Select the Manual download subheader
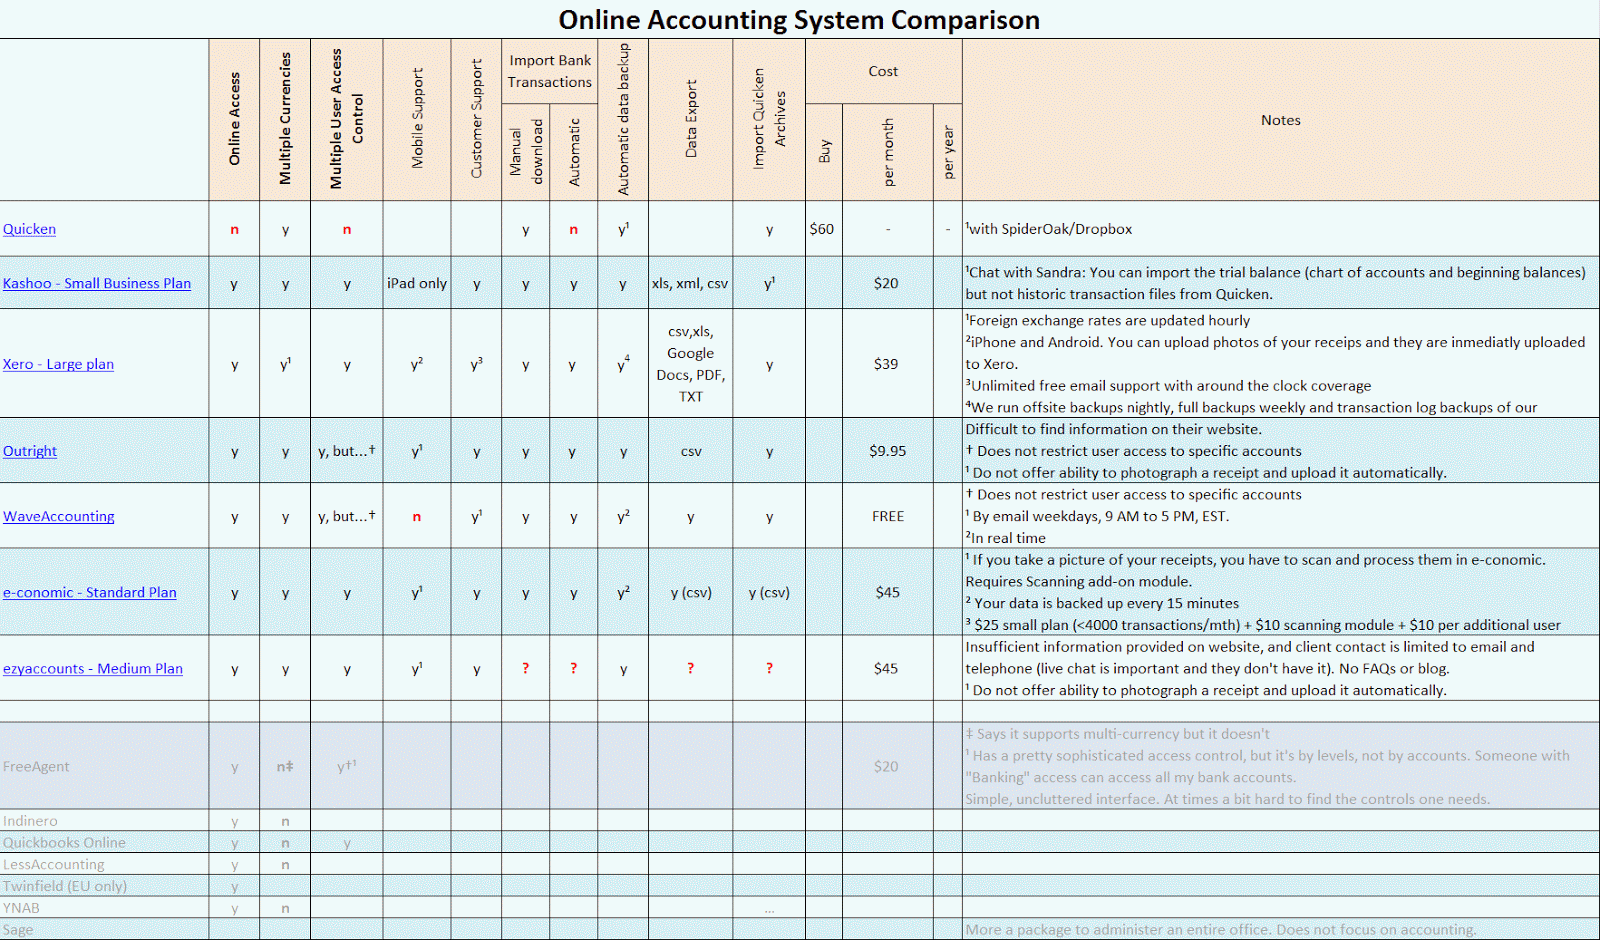 (x=526, y=152)
